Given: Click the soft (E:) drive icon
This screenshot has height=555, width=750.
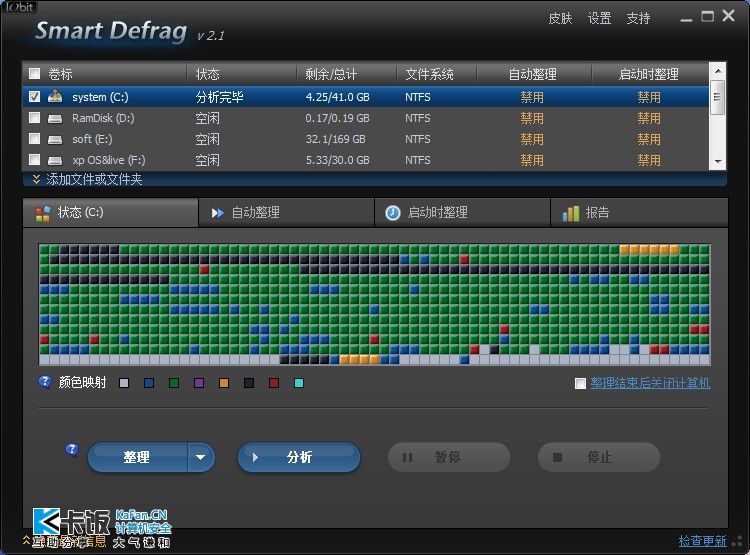Looking at the screenshot, I should [x=55, y=139].
